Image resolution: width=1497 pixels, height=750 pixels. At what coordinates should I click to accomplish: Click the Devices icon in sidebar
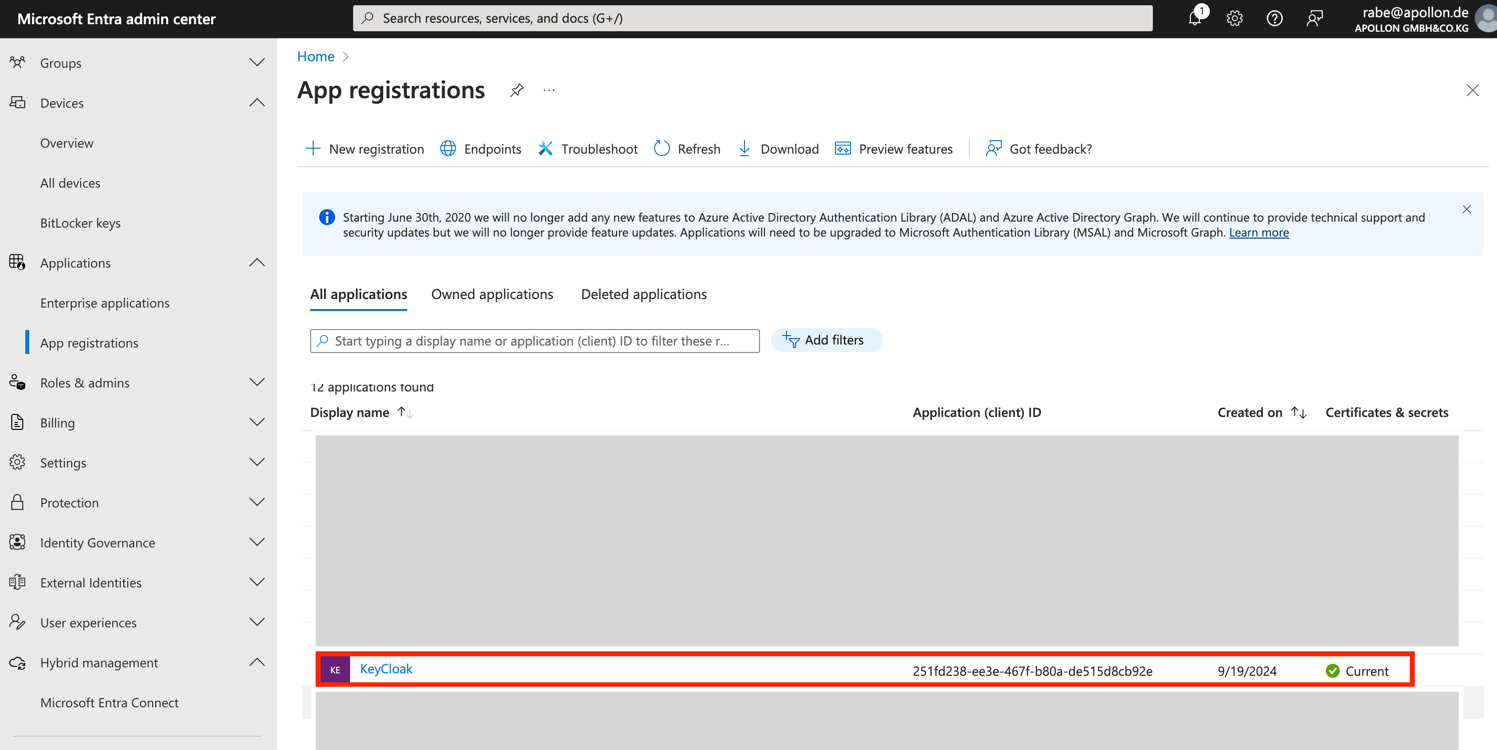[x=17, y=102]
